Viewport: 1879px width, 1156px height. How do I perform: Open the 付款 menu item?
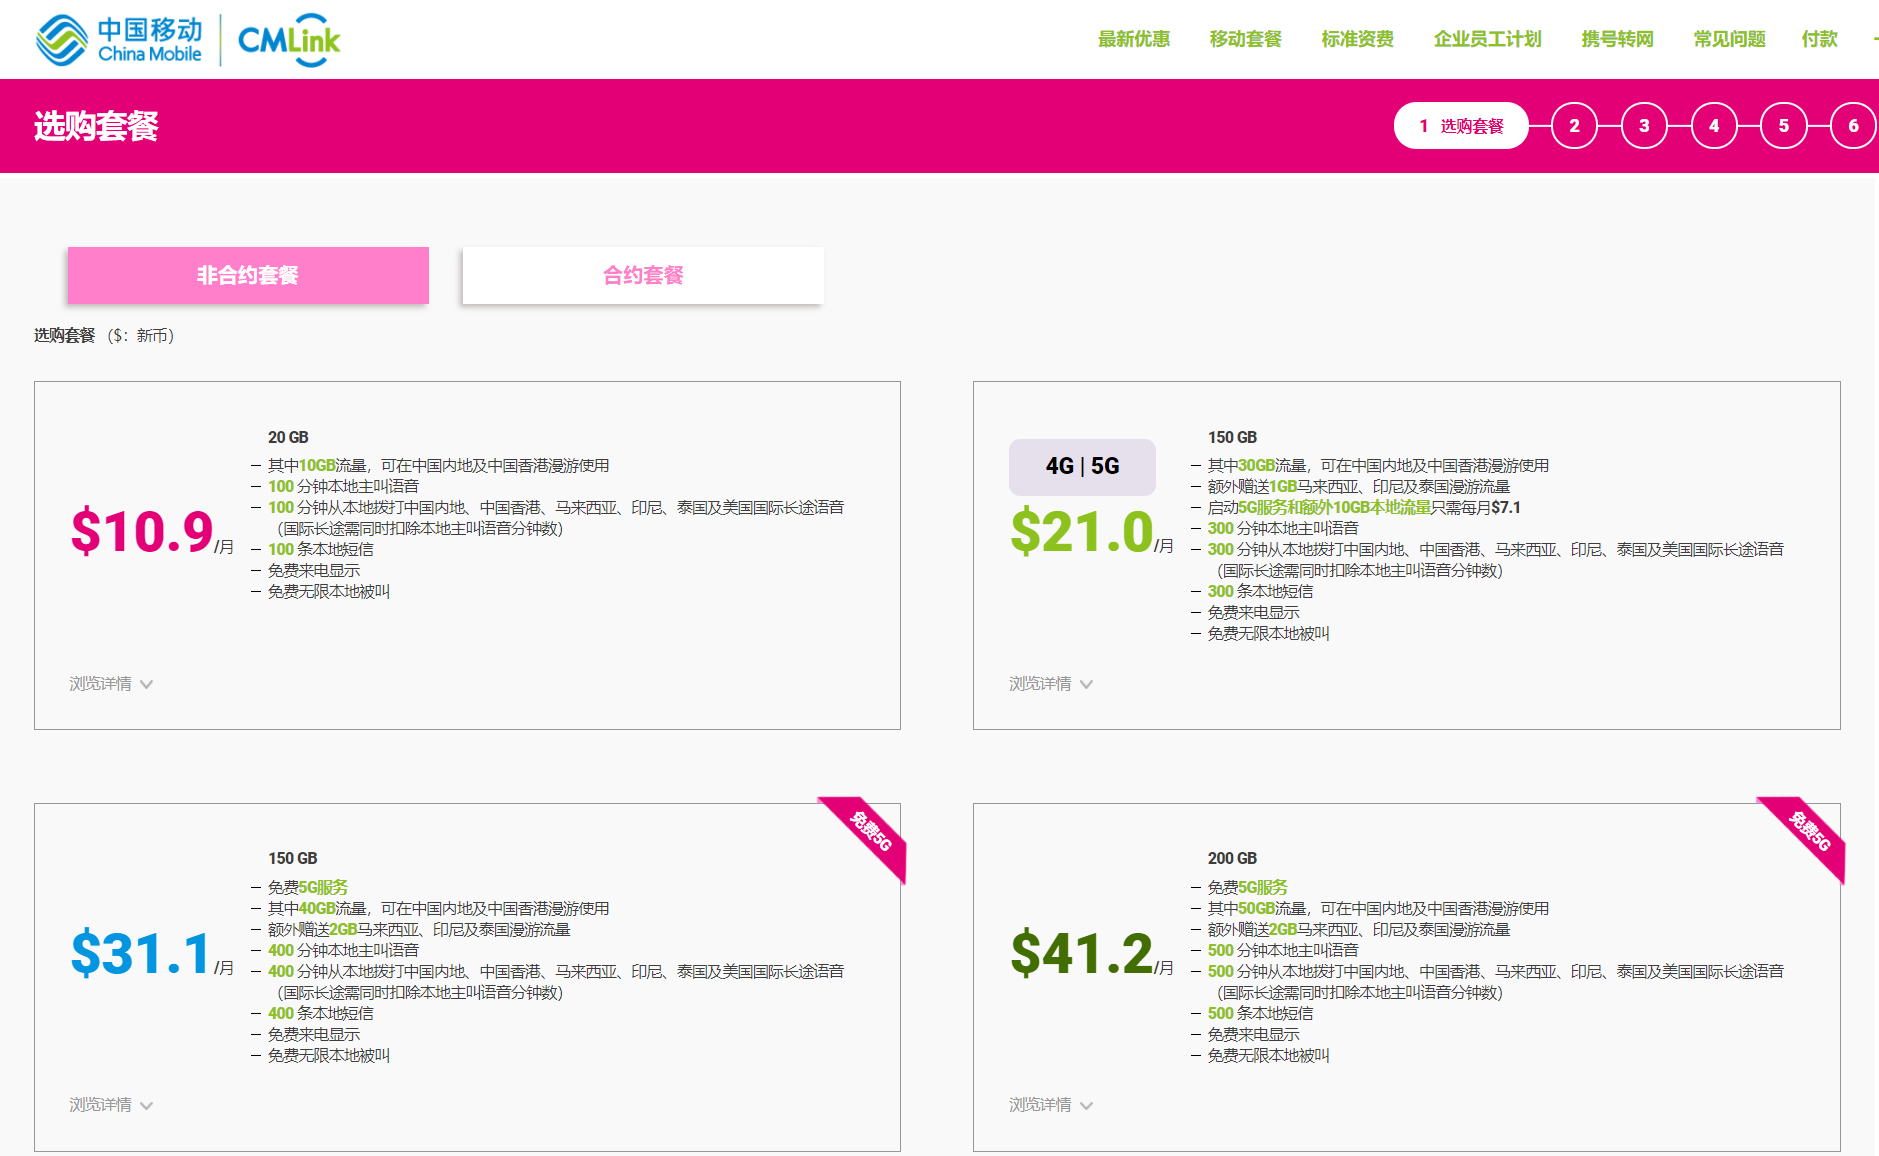coord(1820,39)
